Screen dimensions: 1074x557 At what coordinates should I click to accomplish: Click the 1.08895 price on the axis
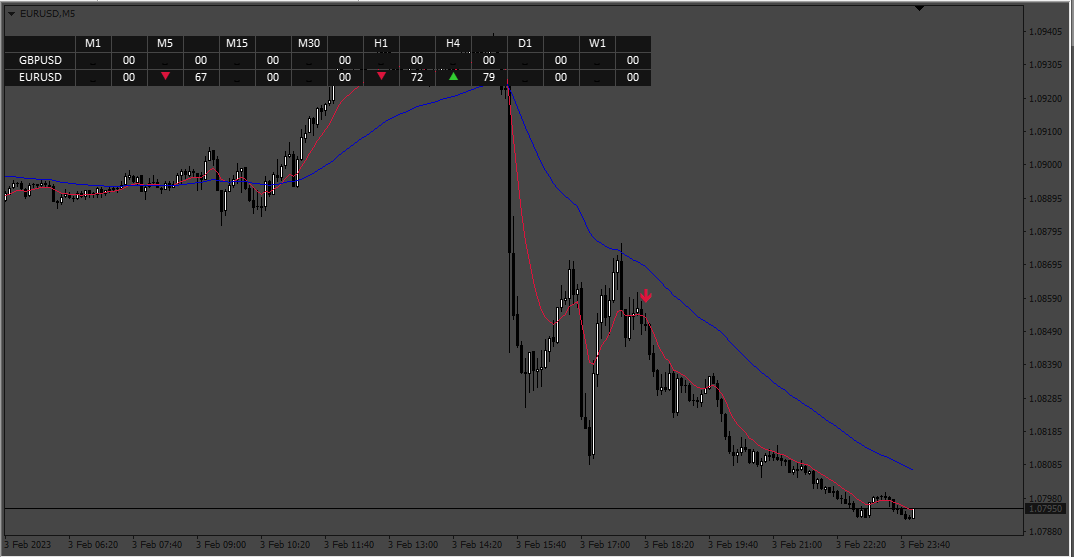(1045, 199)
